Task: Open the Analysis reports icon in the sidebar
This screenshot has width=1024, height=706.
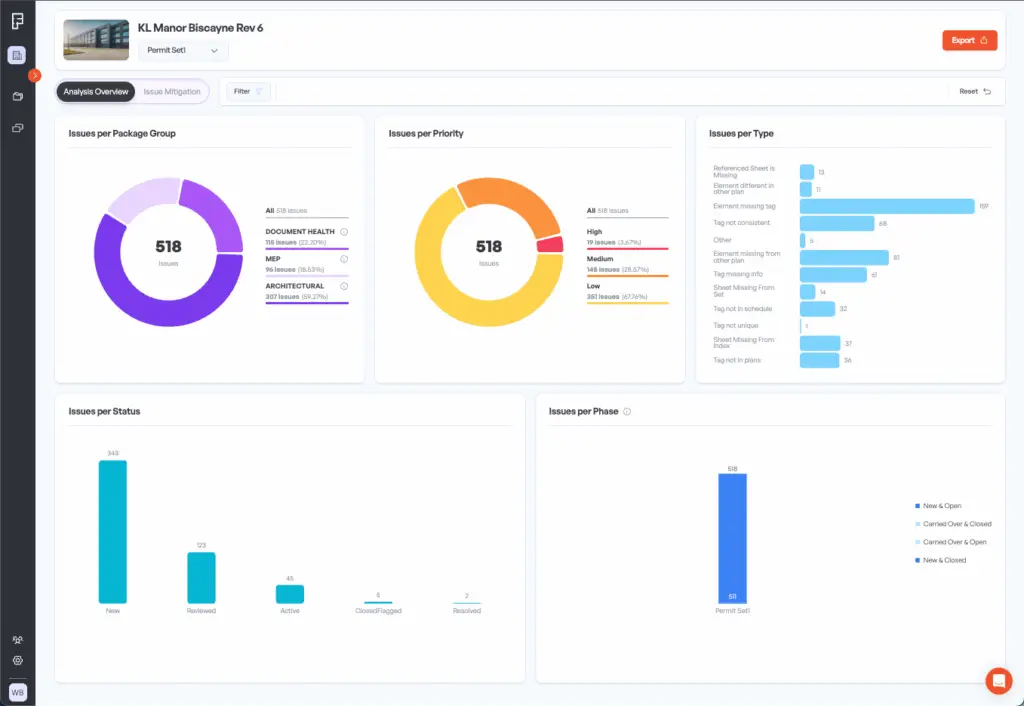Action: pyautogui.click(x=16, y=55)
